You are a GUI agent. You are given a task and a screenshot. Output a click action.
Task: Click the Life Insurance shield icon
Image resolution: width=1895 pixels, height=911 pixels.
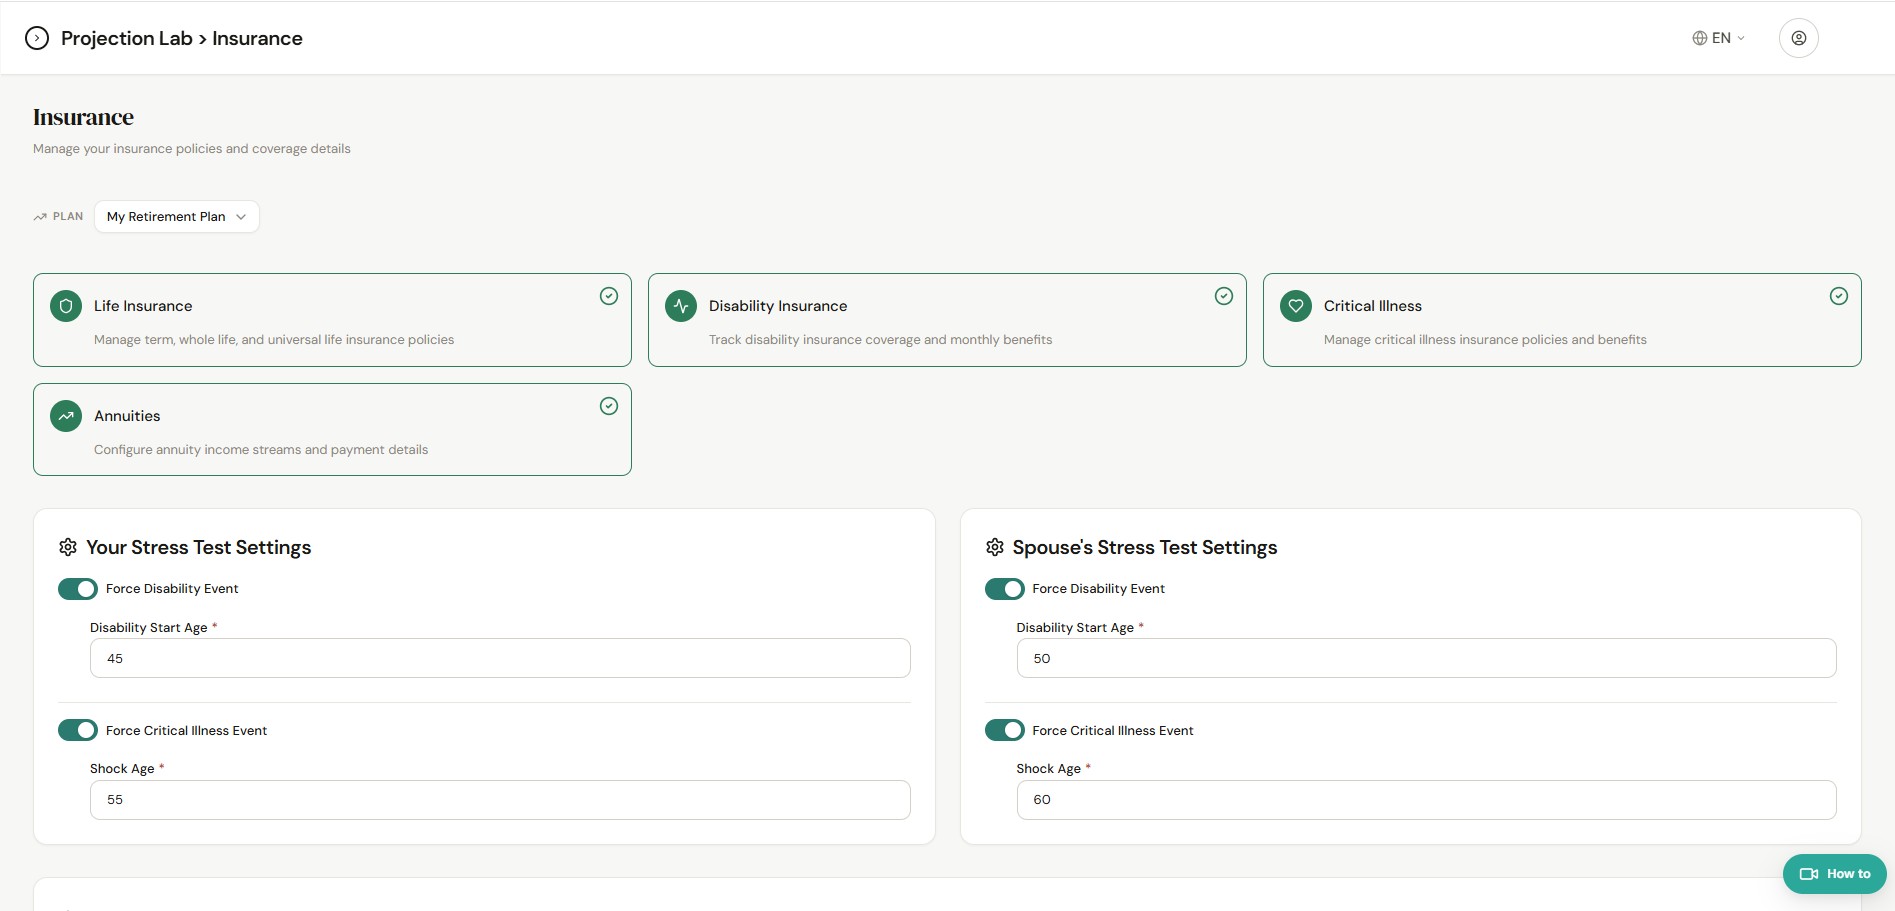(x=66, y=306)
